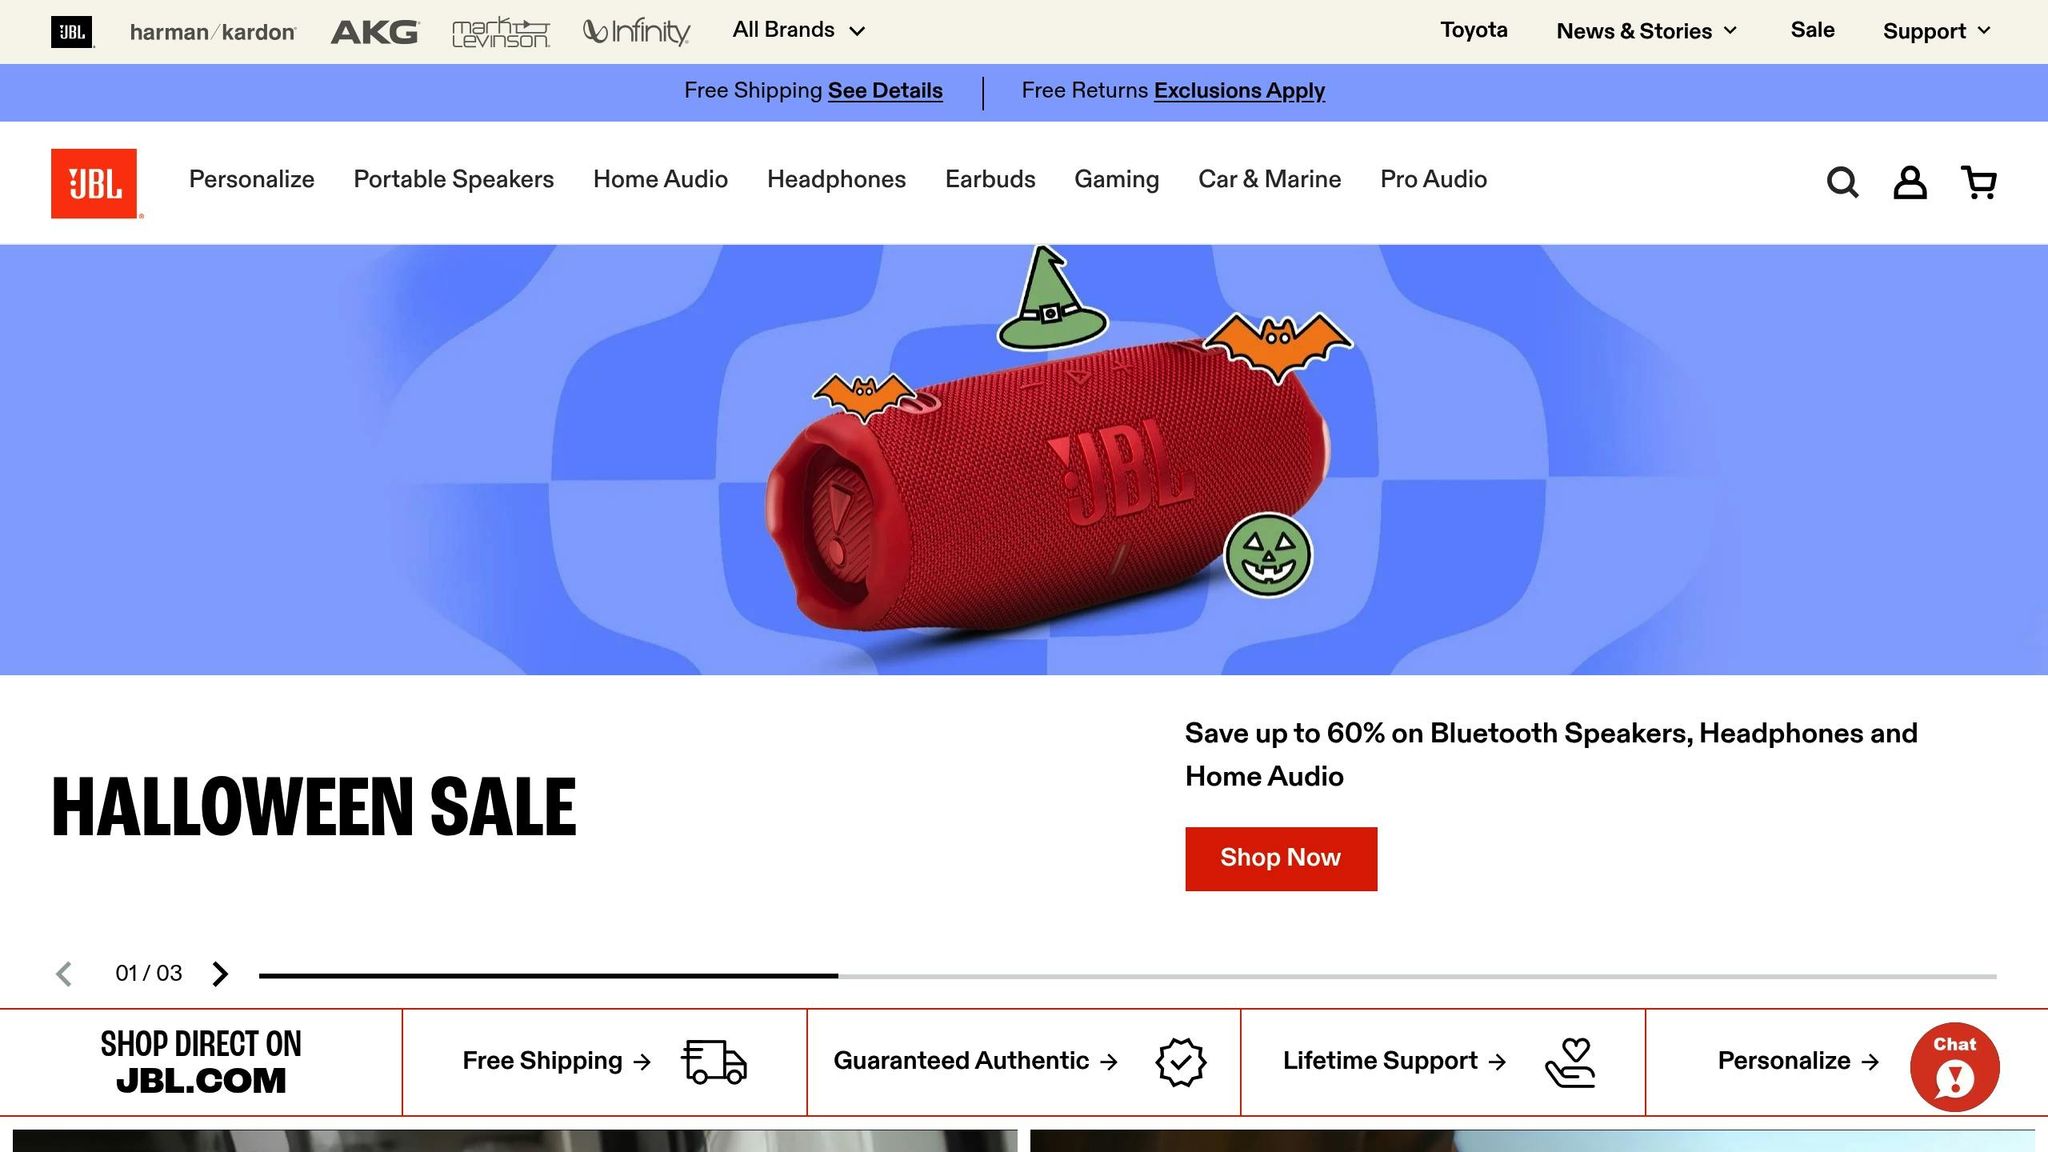Open the Chat support bubble
This screenshot has height=1152, width=2048.
1954,1067
